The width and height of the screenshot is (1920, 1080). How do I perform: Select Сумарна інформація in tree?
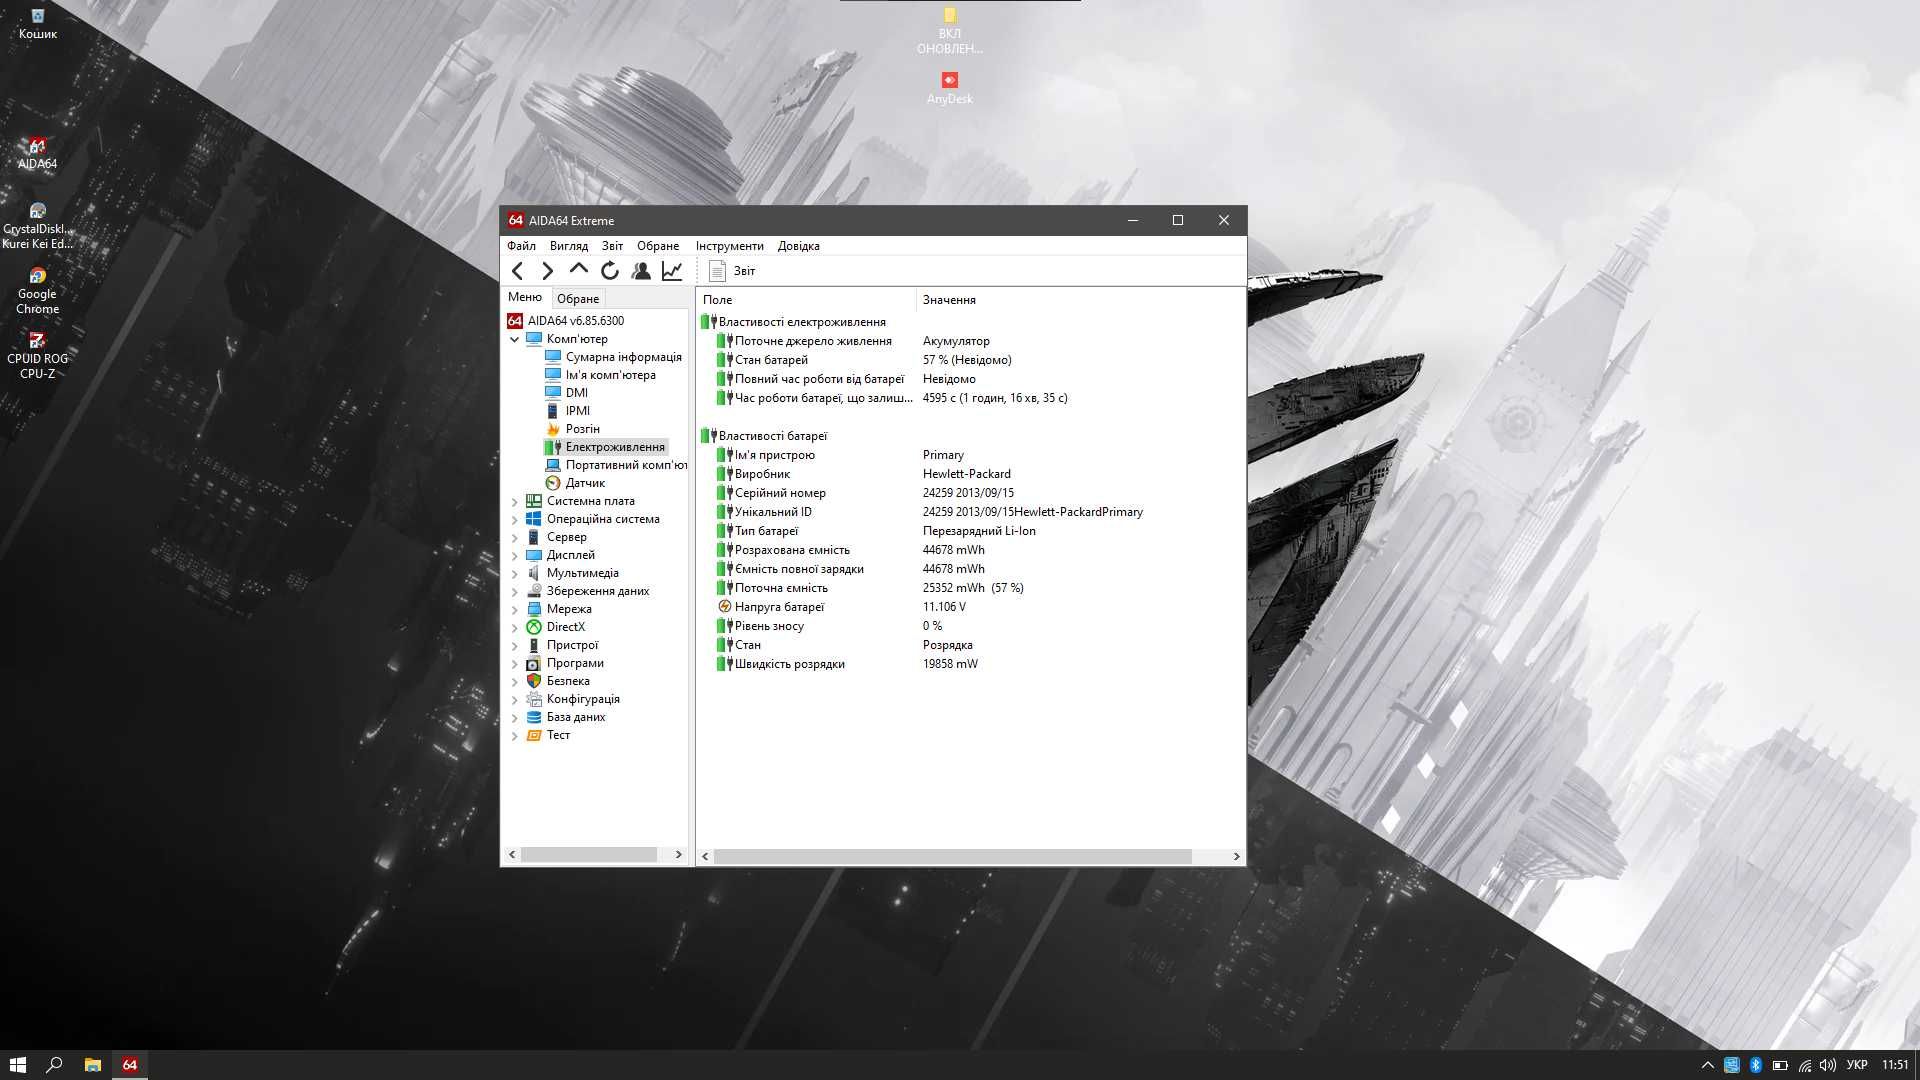[614, 357]
